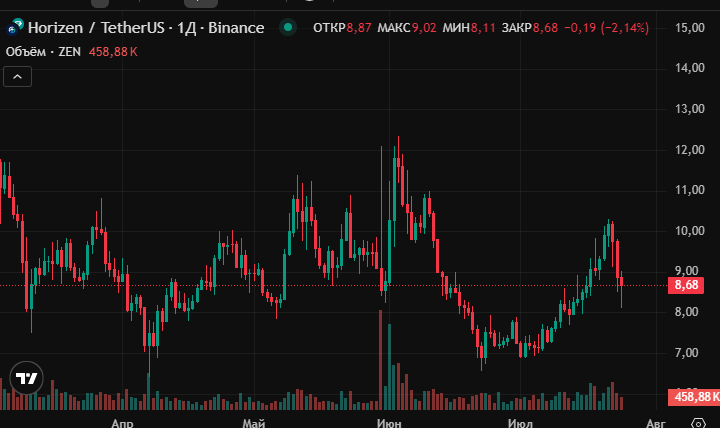The width and height of the screenshot is (720, 428).
Task: Open the Horizen / TetherUS symbol title
Action: click(x=146, y=28)
